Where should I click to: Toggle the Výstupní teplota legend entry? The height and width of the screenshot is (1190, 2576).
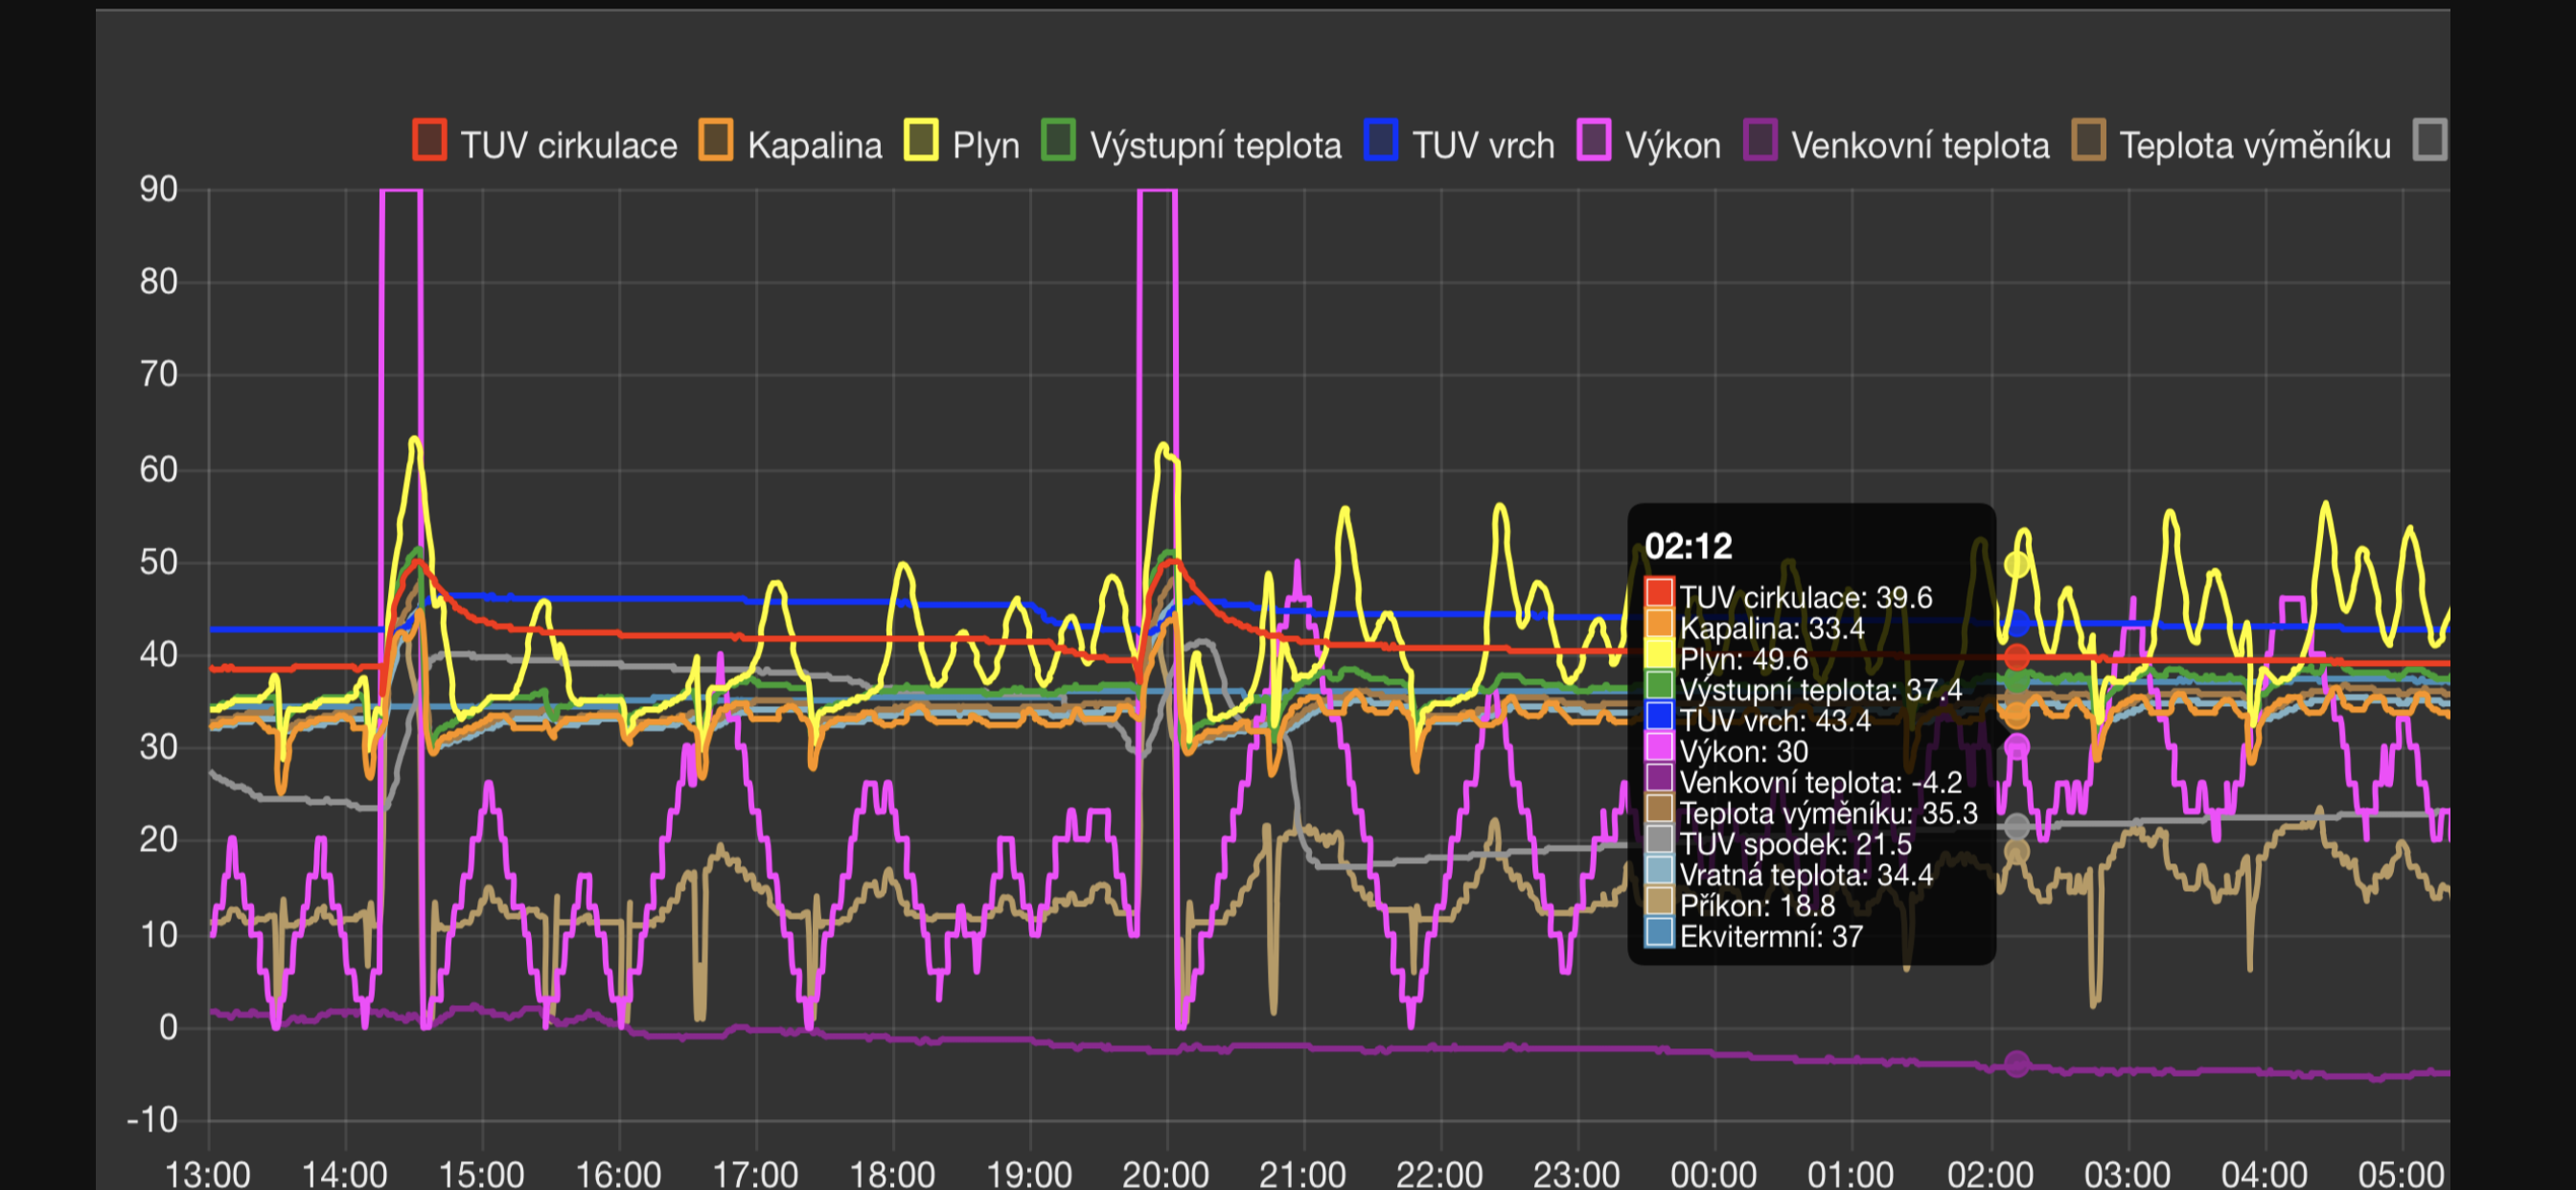(1214, 146)
